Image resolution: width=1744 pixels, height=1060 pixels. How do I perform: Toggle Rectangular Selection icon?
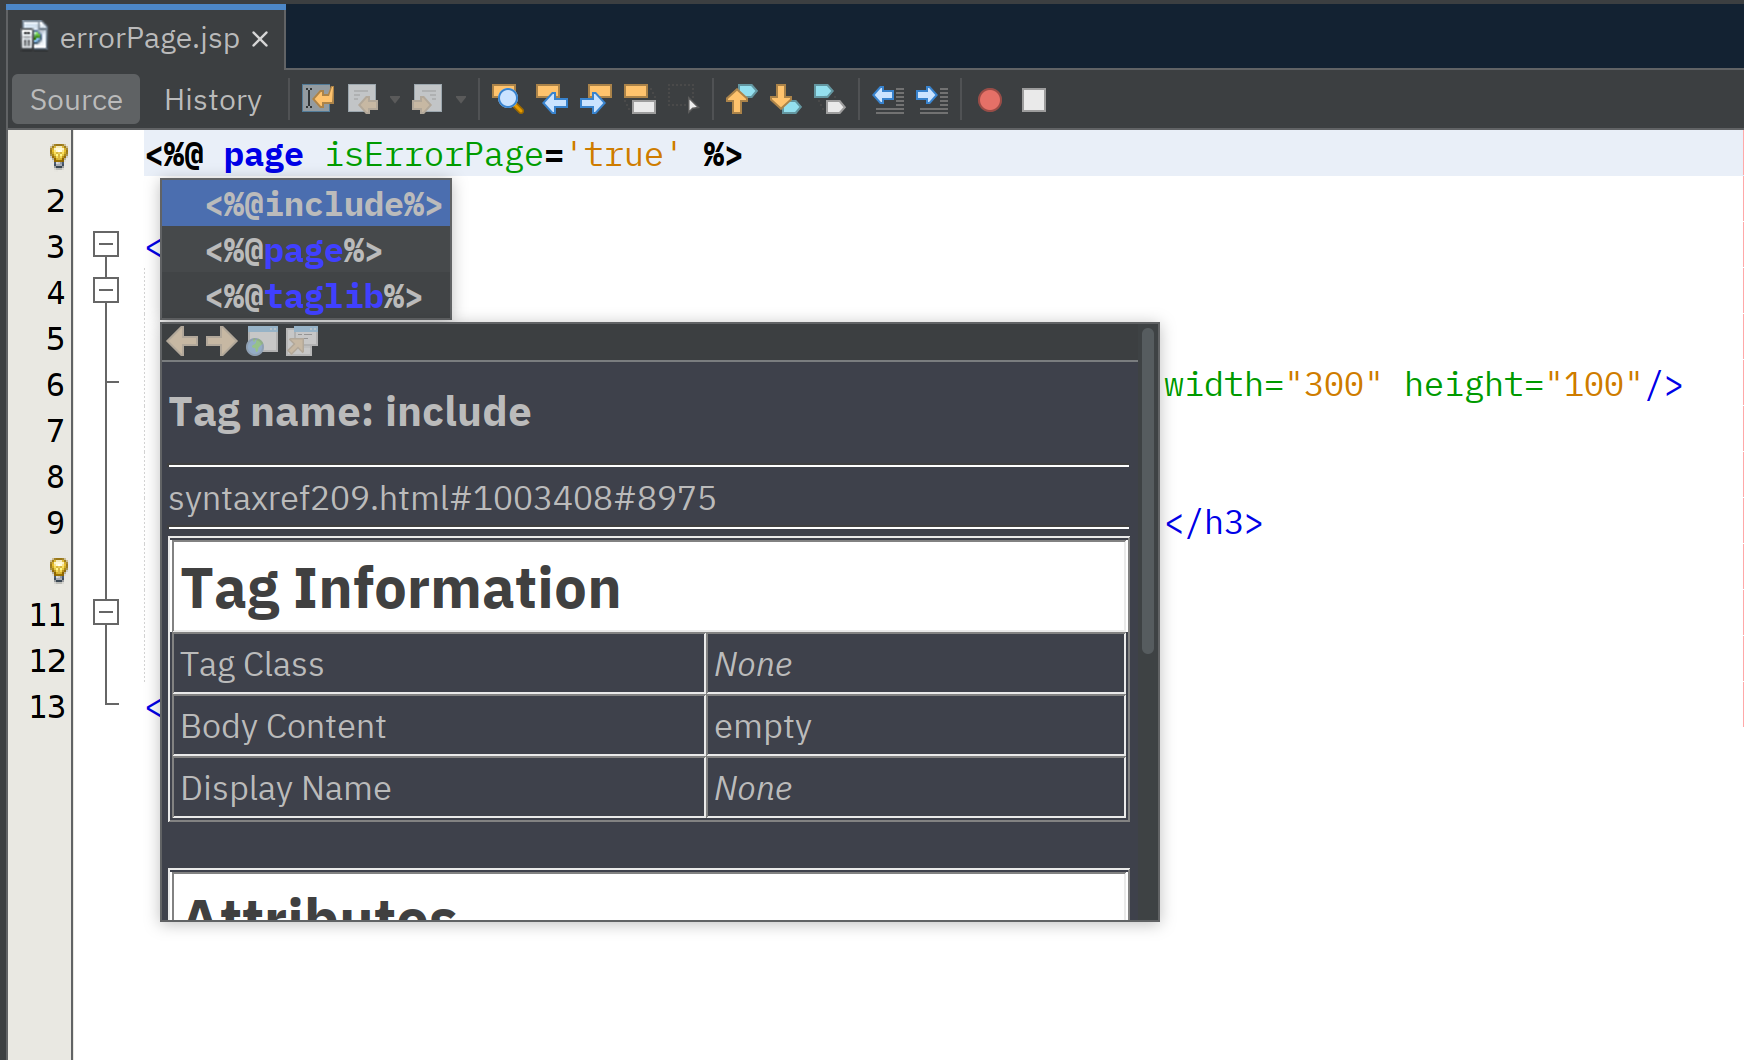pyautogui.click(x=684, y=99)
